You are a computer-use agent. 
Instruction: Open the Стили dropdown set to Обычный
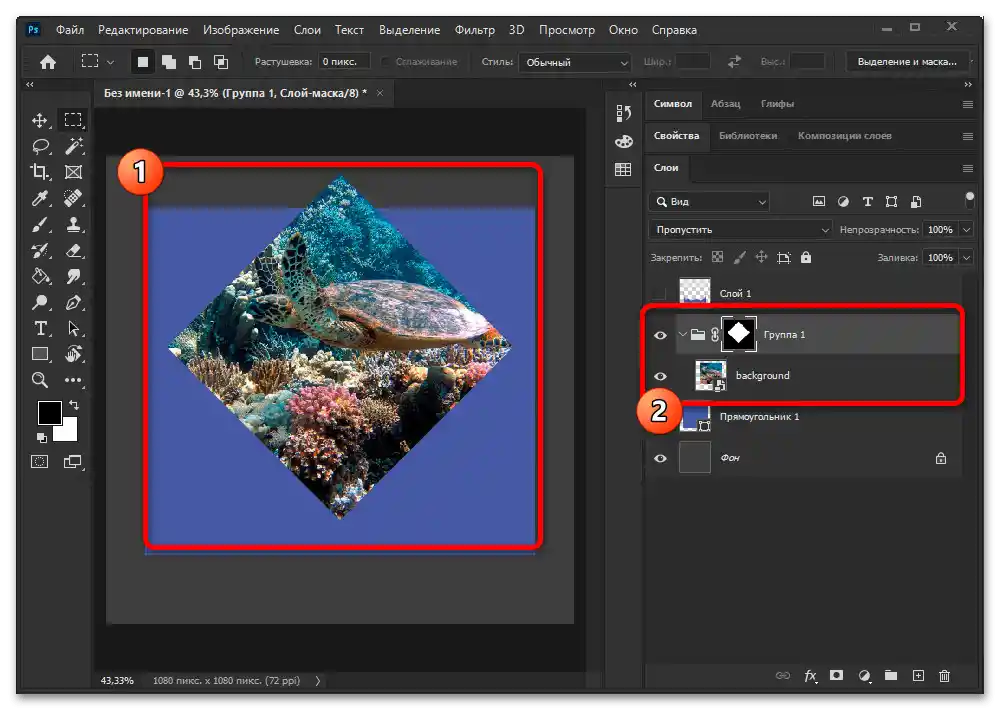[x=575, y=63]
